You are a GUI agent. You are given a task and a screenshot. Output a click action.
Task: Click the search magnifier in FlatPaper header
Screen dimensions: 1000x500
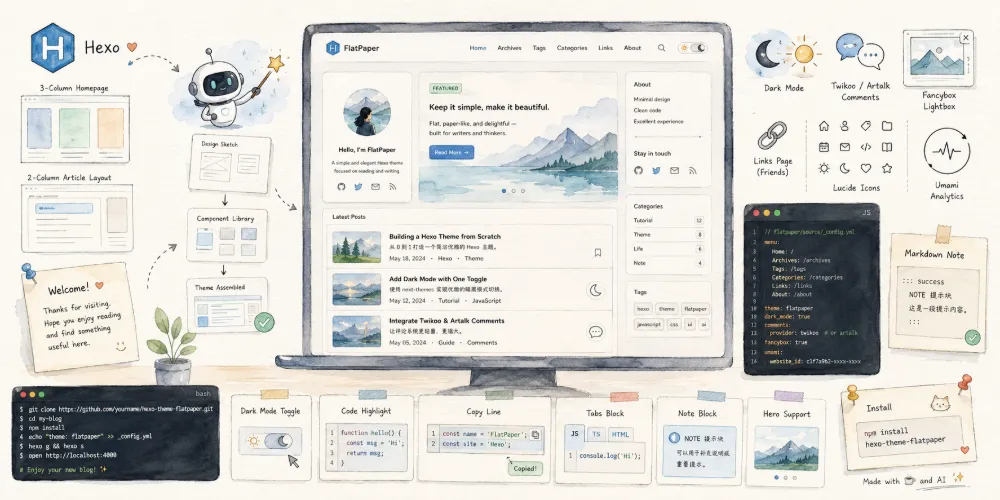pos(661,48)
